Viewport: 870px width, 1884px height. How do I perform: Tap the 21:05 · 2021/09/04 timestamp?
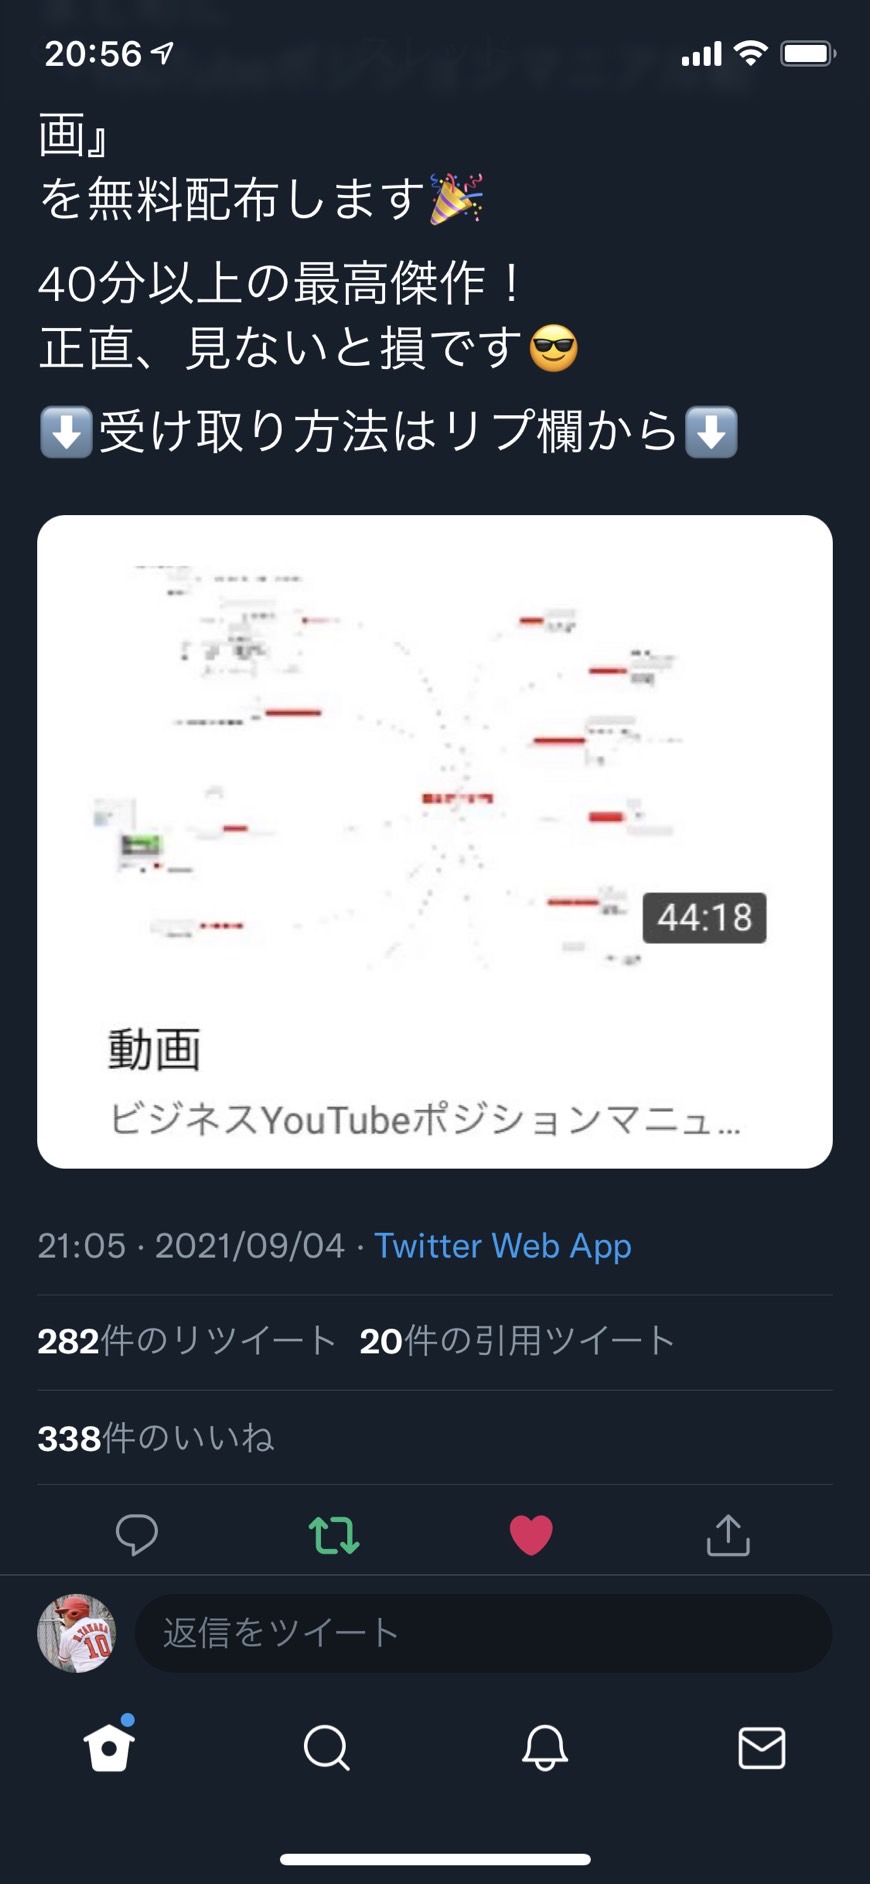click(191, 1246)
